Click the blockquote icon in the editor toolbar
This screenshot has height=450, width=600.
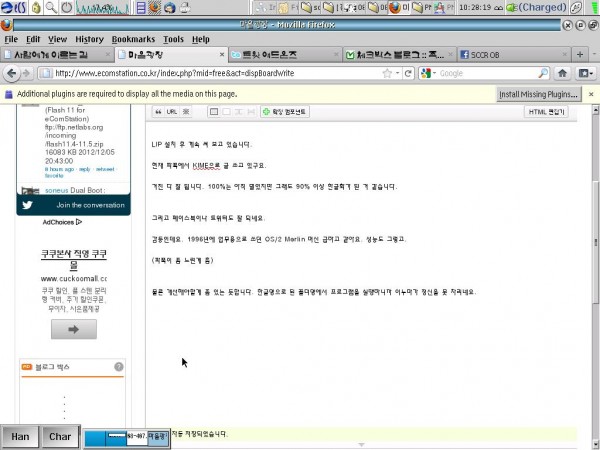(158, 112)
